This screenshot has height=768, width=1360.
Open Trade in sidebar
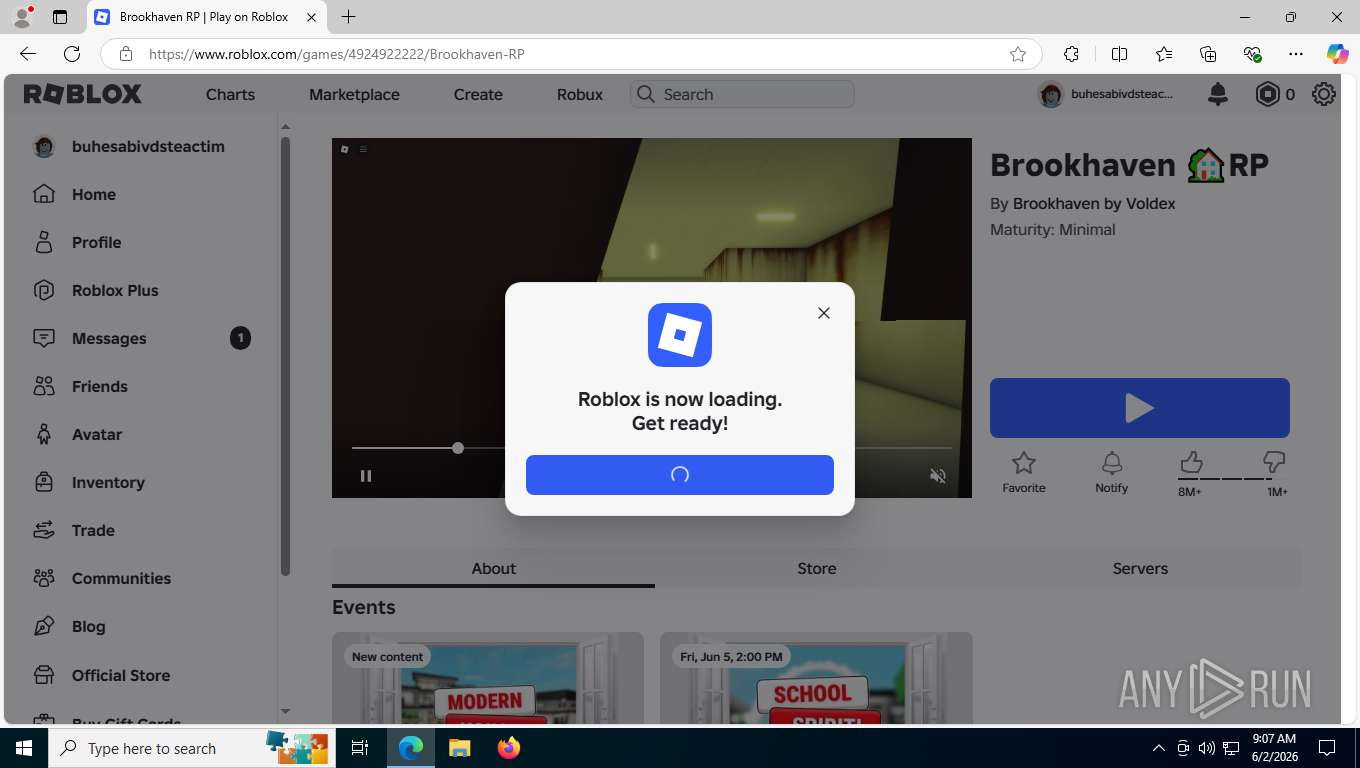point(74,530)
